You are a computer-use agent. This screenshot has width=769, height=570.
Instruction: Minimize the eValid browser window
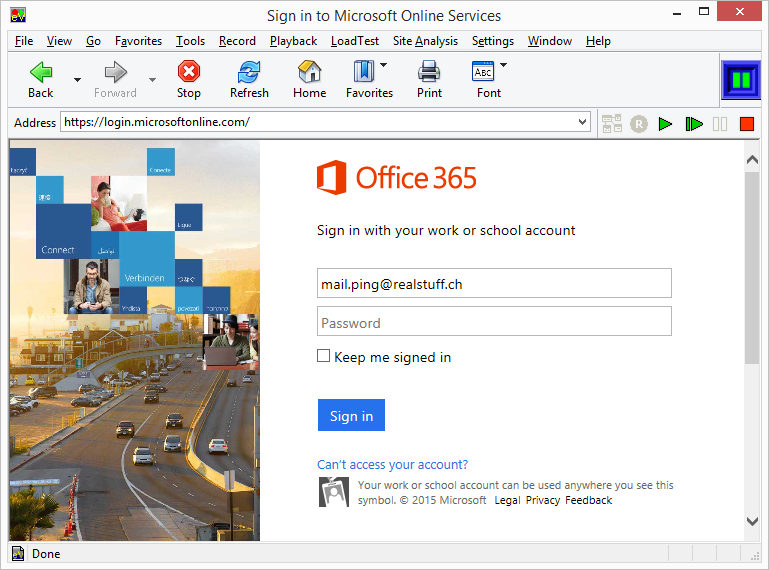(677, 13)
